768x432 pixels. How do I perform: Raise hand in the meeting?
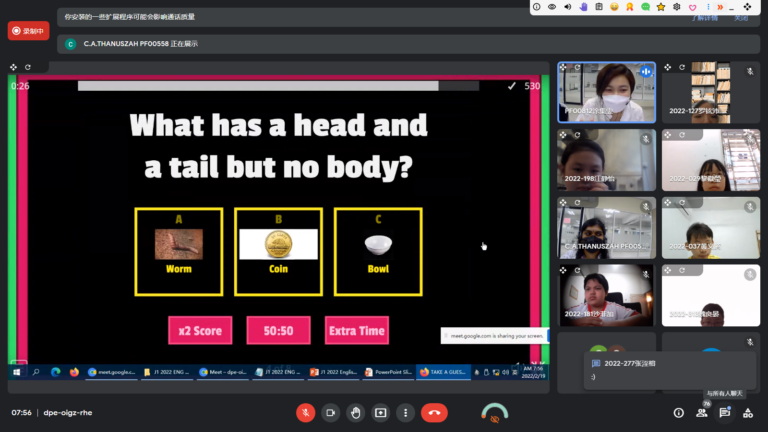click(356, 412)
